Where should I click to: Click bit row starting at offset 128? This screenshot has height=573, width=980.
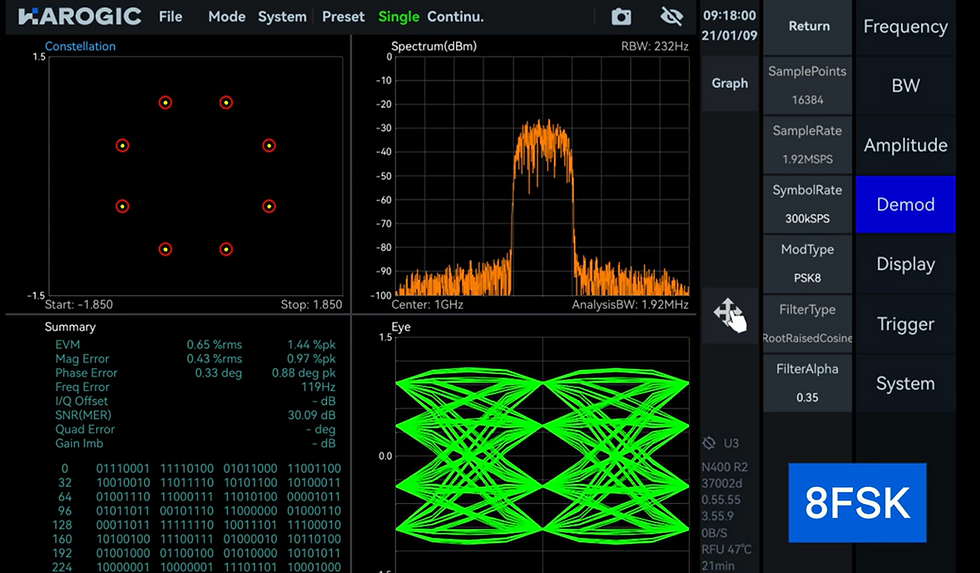[x=197, y=525]
